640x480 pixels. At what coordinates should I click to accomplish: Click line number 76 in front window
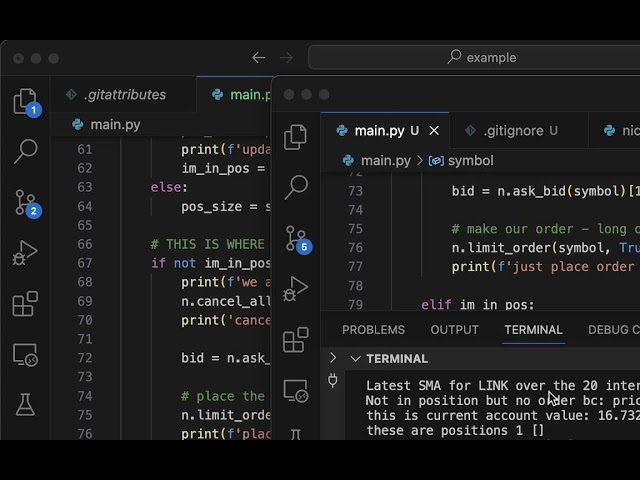click(355, 248)
